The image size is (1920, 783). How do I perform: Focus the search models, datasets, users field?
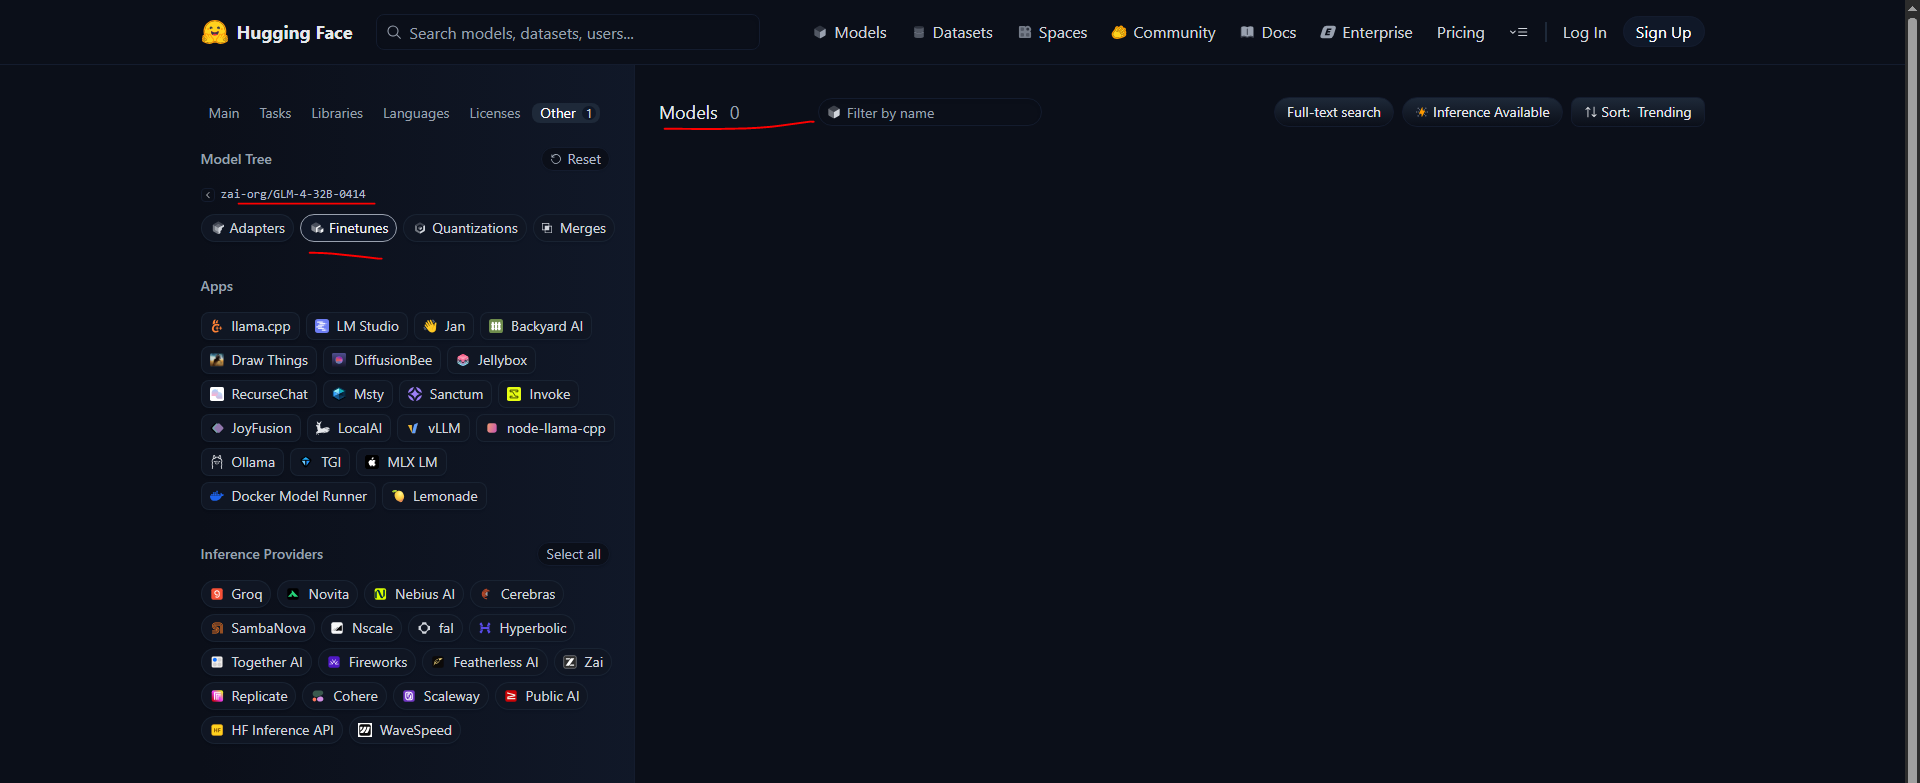(568, 33)
